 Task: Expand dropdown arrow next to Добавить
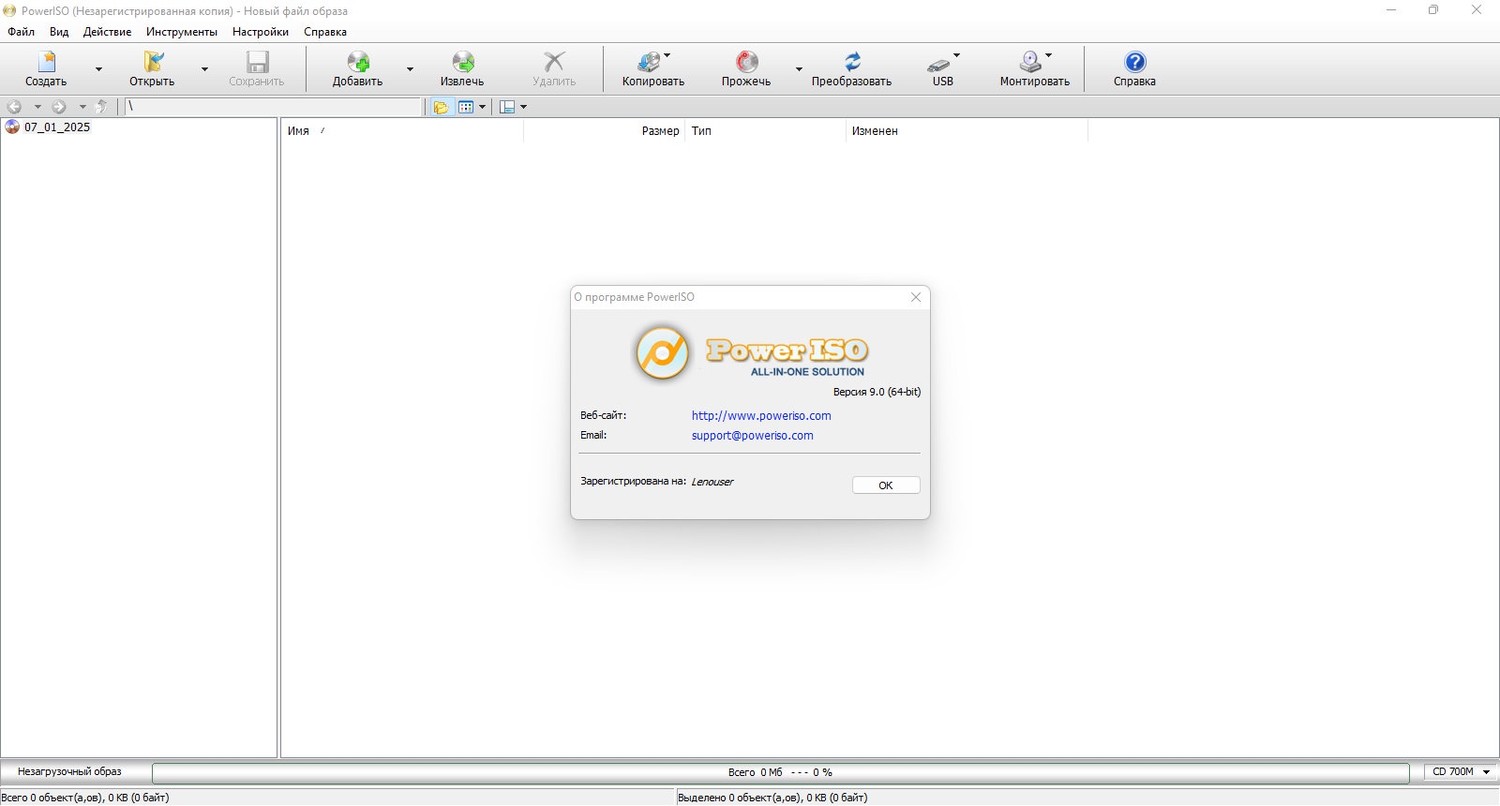tap(410, 69)
